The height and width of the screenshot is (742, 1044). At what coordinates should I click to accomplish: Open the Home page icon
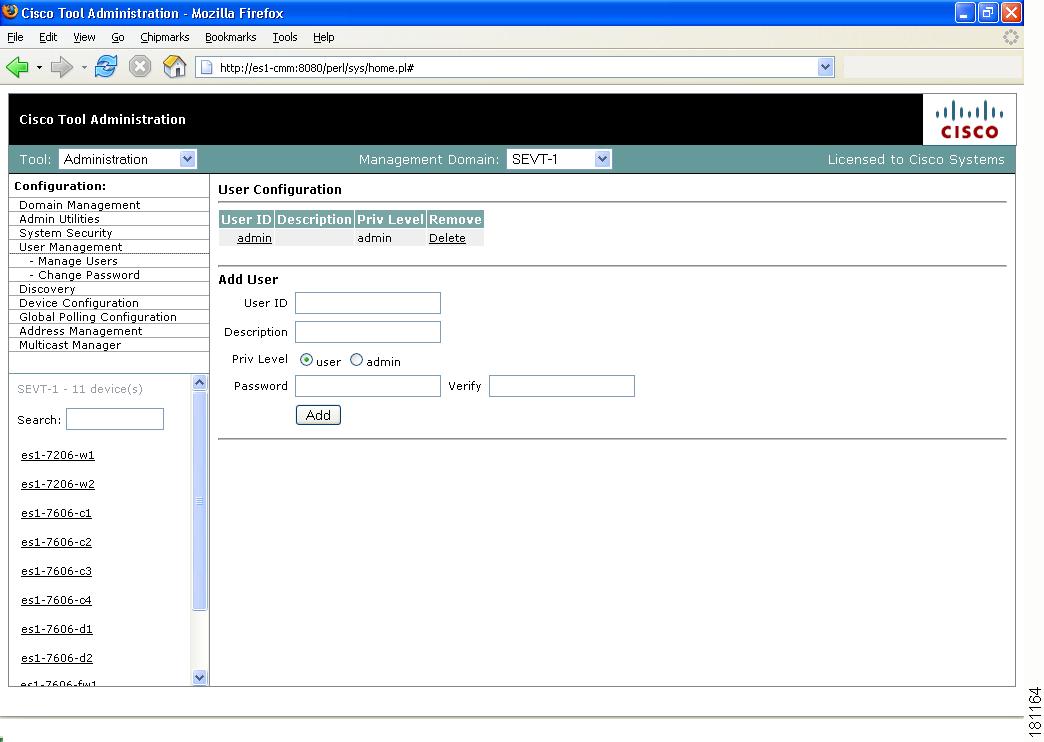pyautogui.click(x=174, y=67)
